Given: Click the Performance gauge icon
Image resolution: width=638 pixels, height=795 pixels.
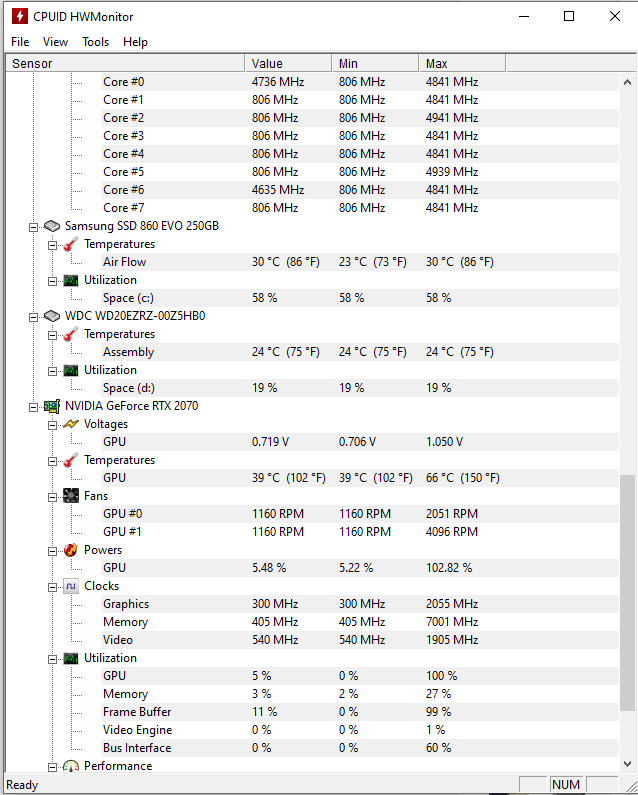Looking at the screenshot, I should 71,766.
